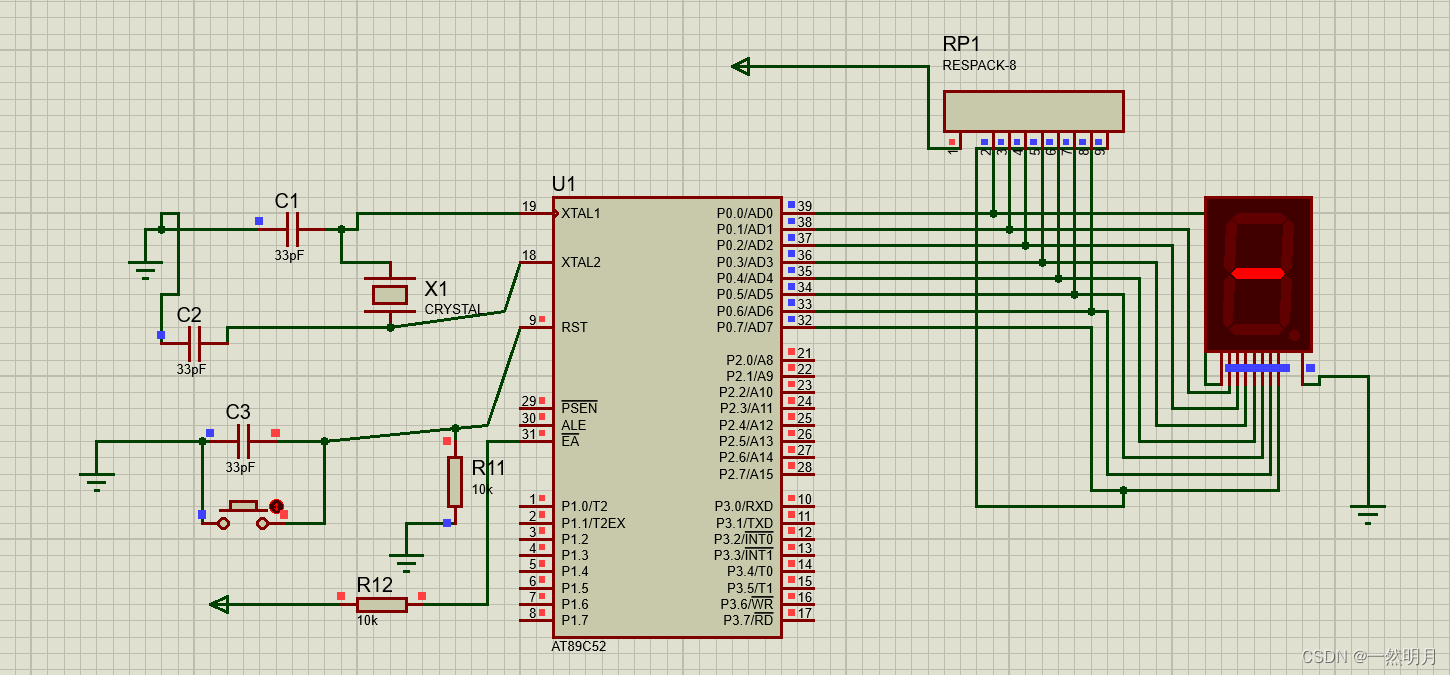Click the XTAL2 pin label on U1
Screen dimensions: 1450x675
[x=581, y=262]
